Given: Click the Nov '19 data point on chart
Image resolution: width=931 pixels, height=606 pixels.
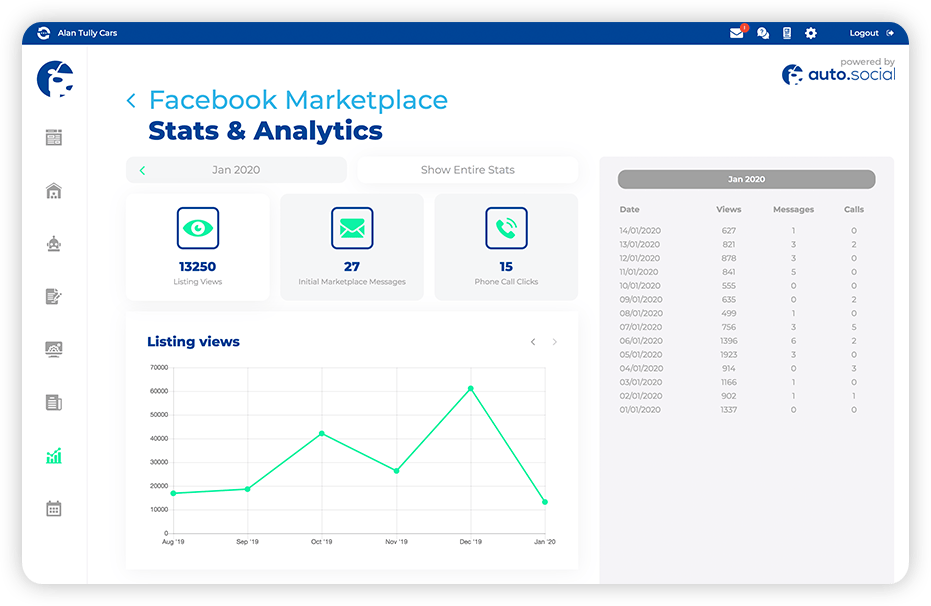Looking at the screenshot, I should tap(397, 471).
